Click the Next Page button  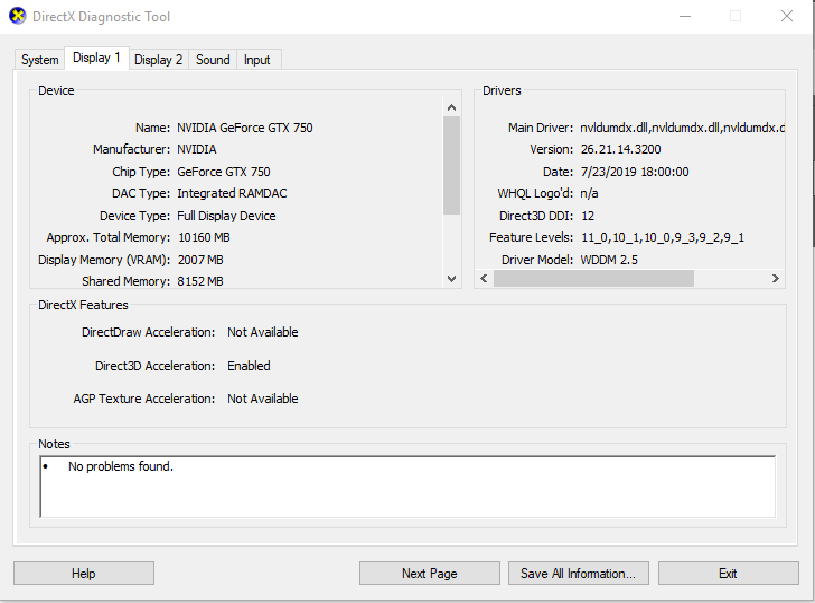click(x=428, y=572)
